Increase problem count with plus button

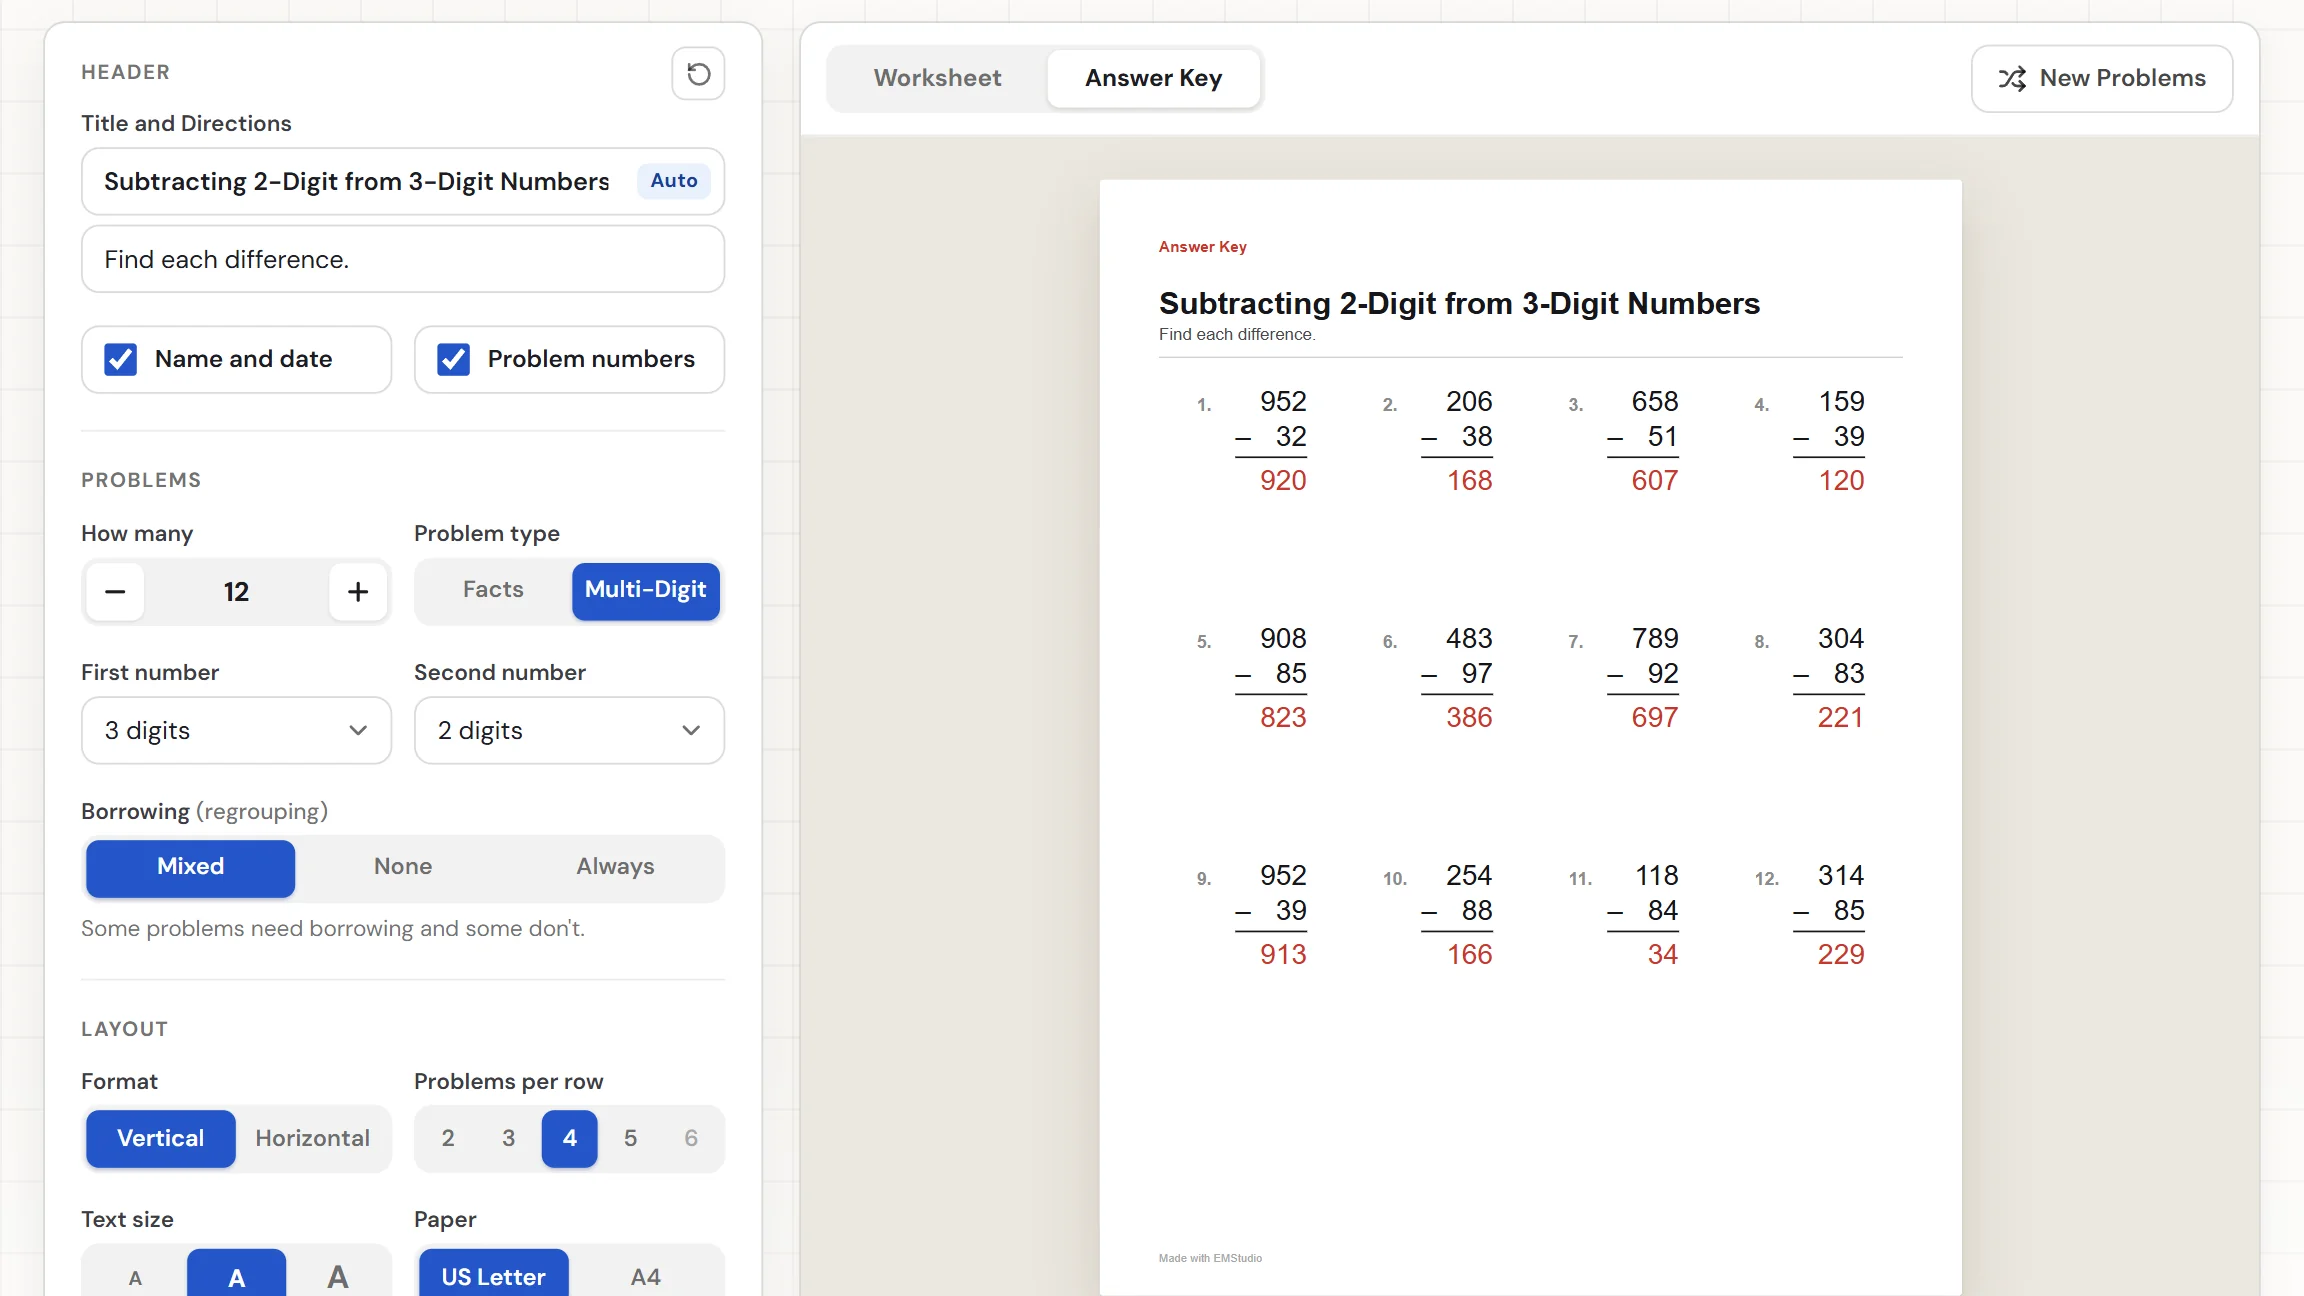pos(358,592)
